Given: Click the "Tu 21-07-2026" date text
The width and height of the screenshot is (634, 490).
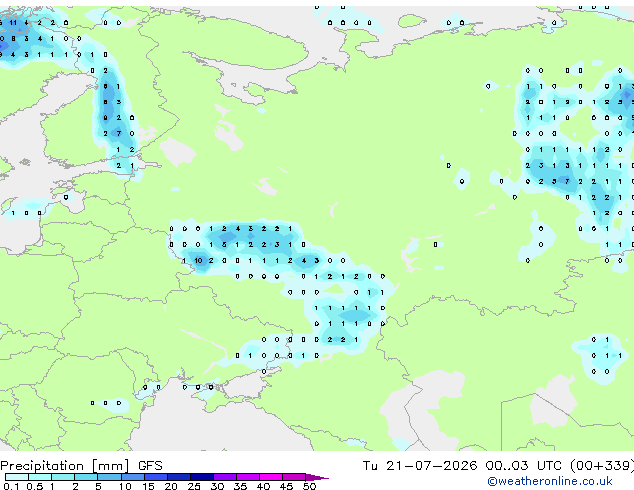Looking at the screenshot, I should coord(420,466).
